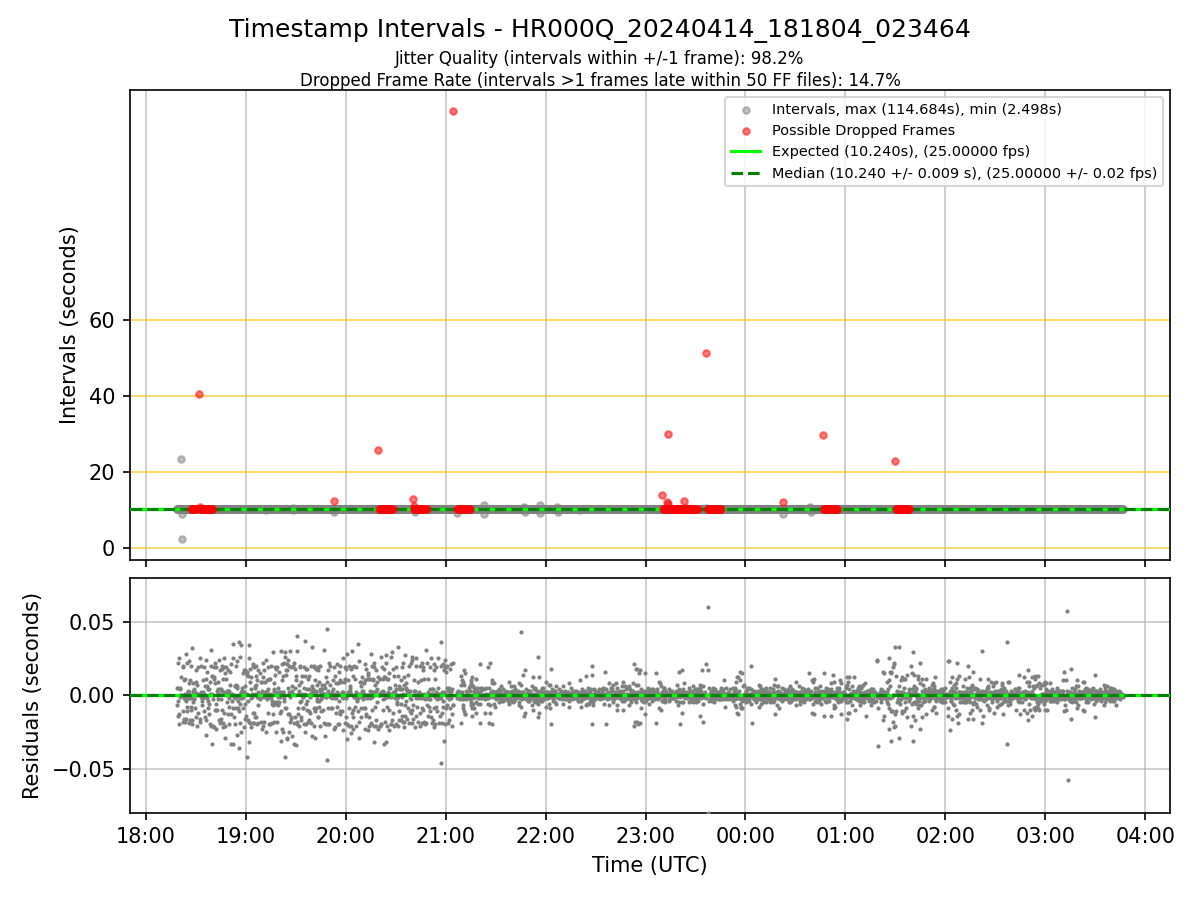The image size is (1200, 900).
Task: Click the red point near 26 seconds after 20:00
Action: [x=378, y=450]
